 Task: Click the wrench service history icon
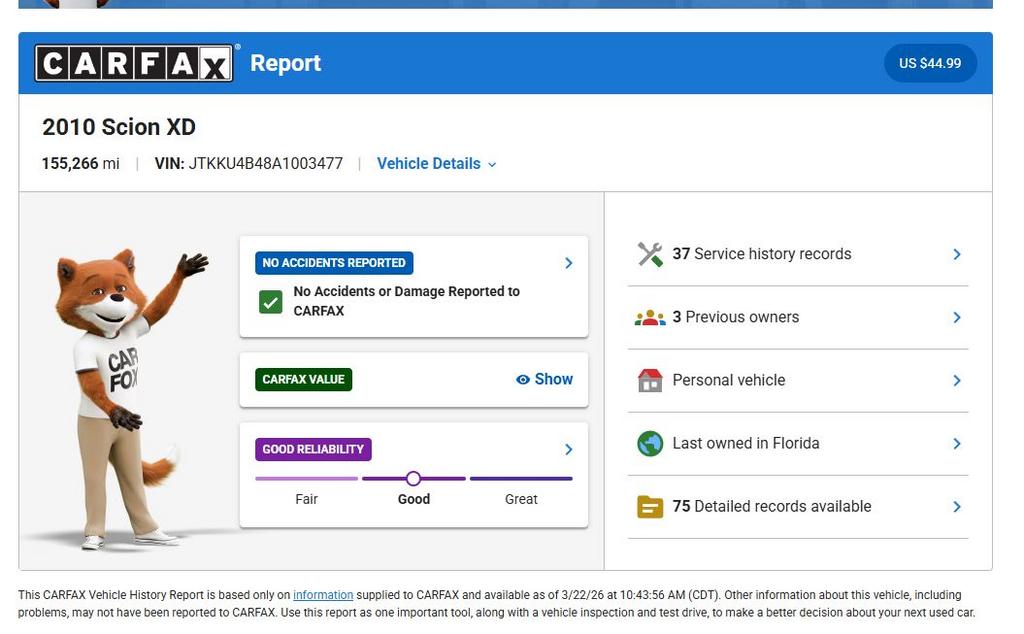click(650, 254)
